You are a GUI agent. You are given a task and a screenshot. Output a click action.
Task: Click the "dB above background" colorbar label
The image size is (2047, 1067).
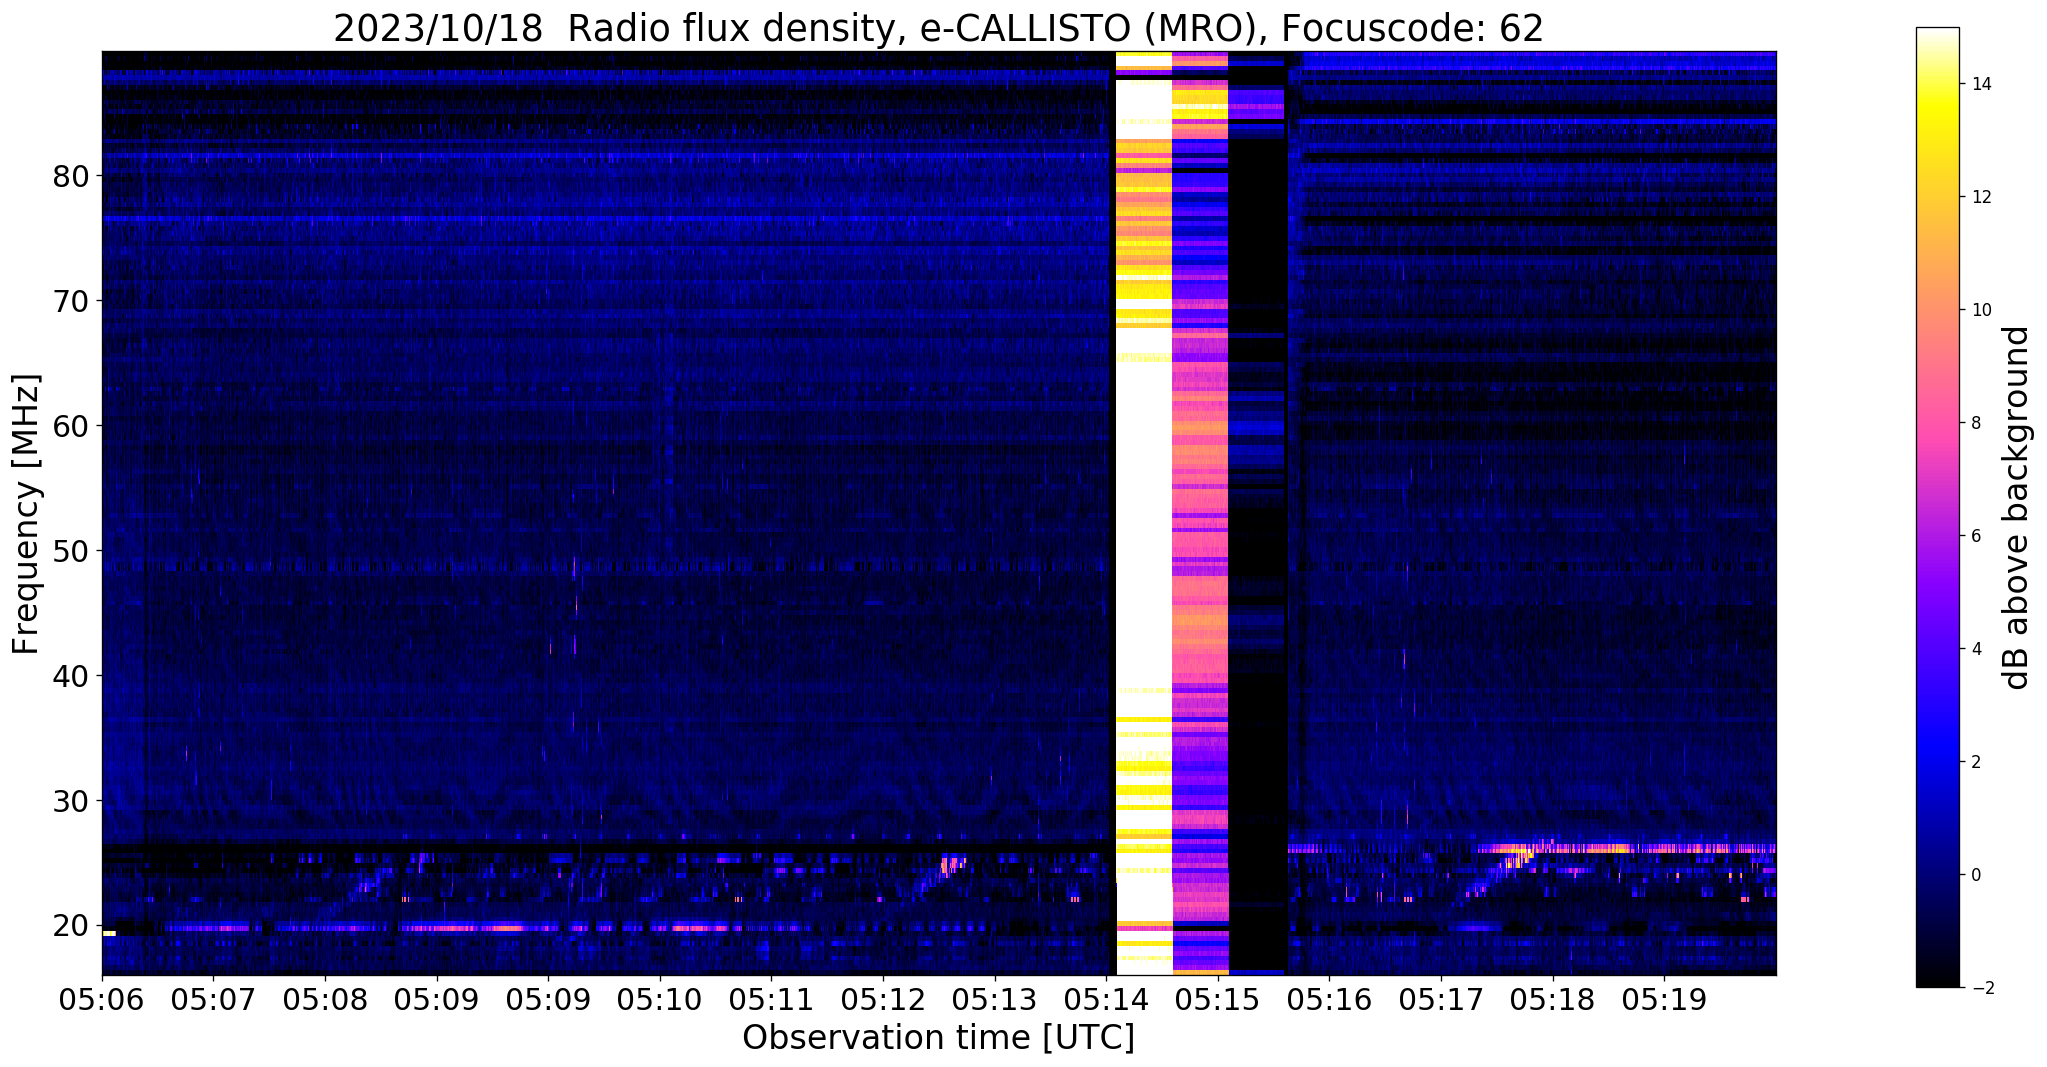(2016, 507)
